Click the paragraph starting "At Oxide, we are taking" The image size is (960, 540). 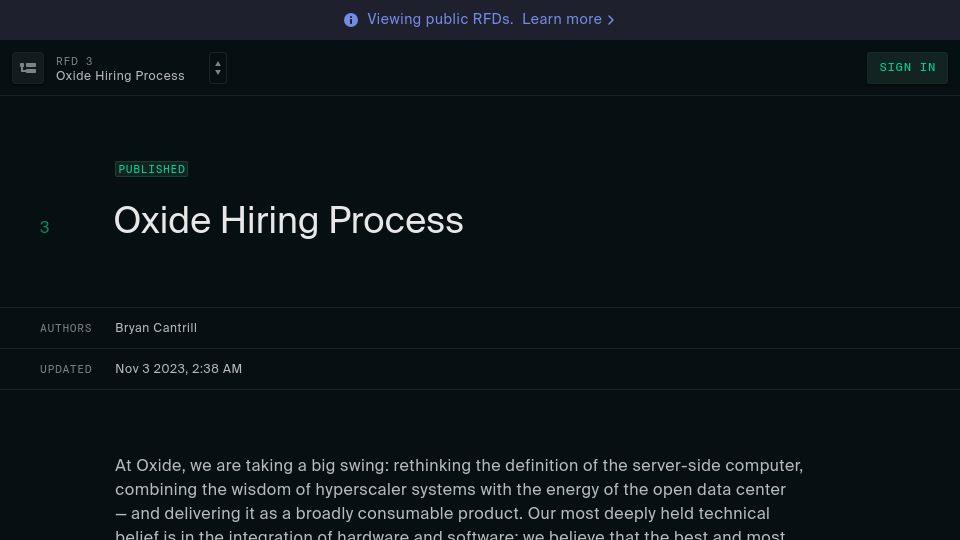tap(459, 499)
